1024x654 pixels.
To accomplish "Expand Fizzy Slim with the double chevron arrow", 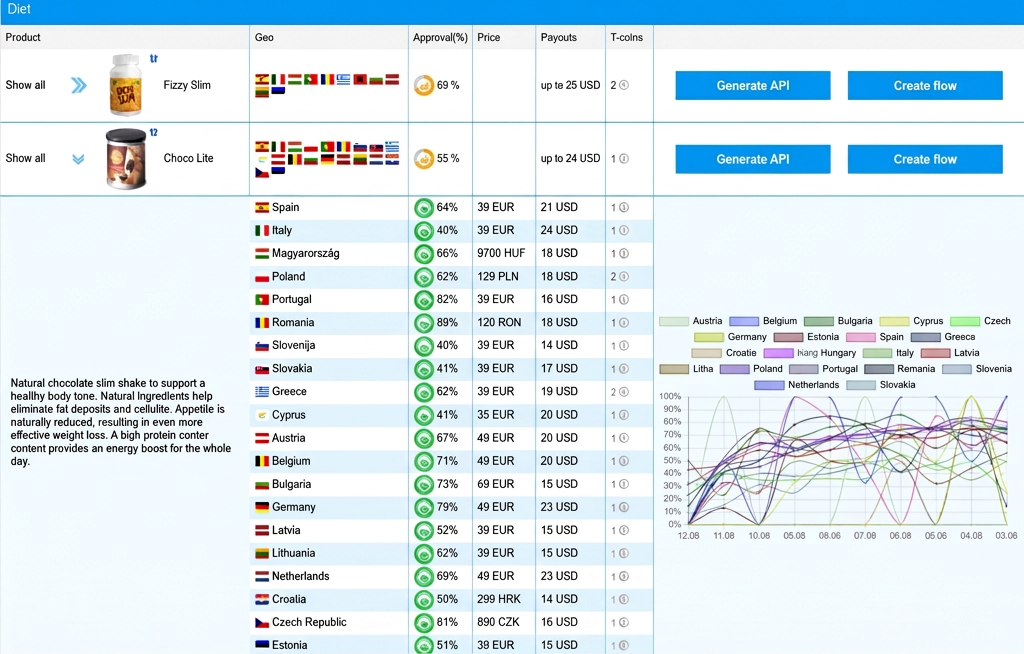I will click(78, 85).
